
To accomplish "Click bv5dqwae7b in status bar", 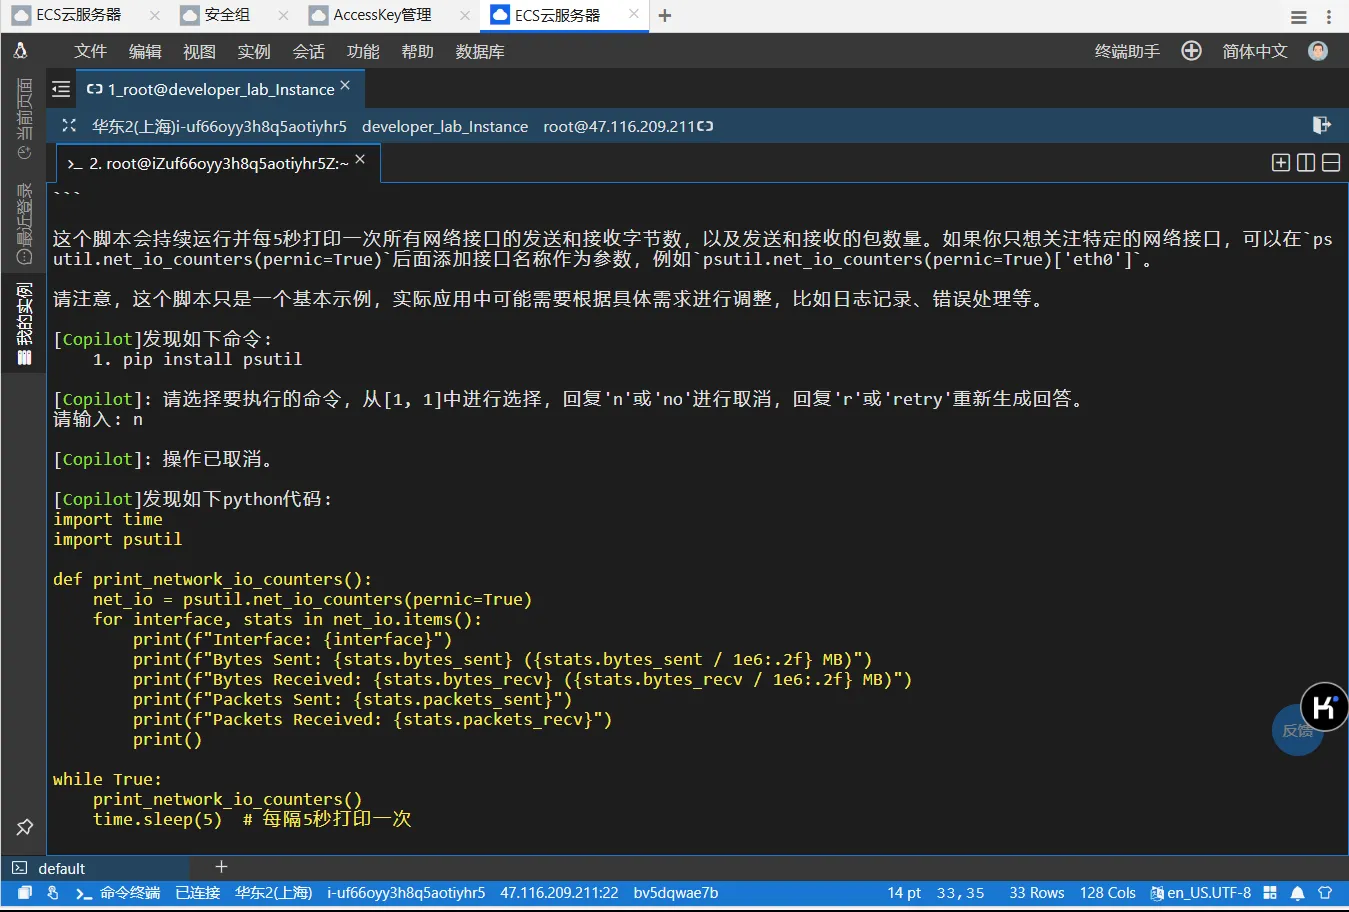I will tap(676, 893).
